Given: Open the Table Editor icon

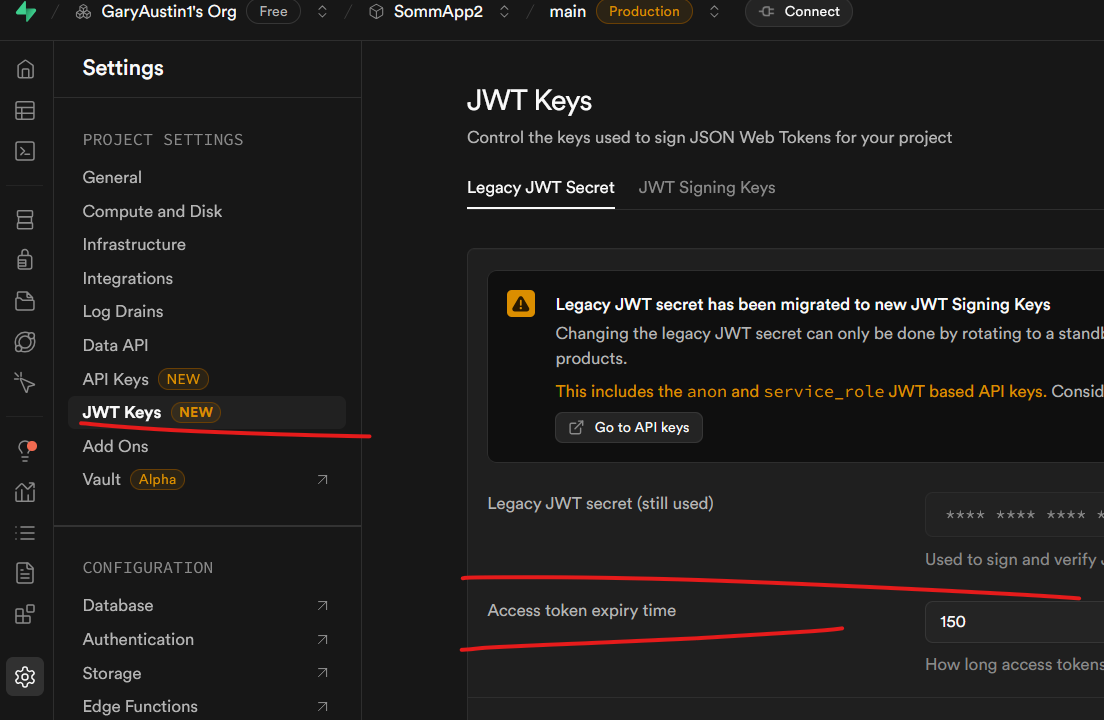Looking at the screenshot, I should click(x=25, y=110).
